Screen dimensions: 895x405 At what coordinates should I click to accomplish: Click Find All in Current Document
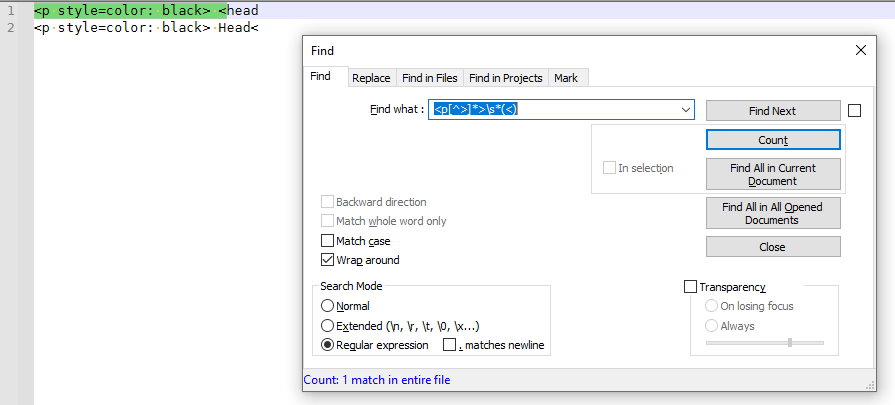(x=773, y=174)
